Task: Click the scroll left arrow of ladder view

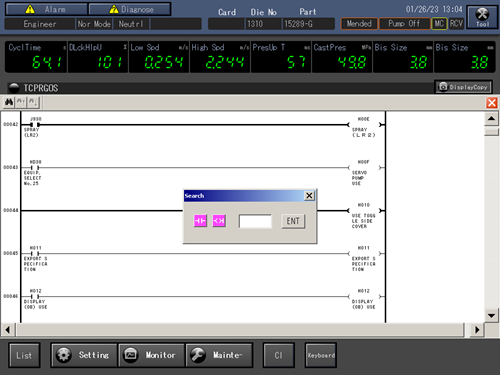Action: (8, 330)
